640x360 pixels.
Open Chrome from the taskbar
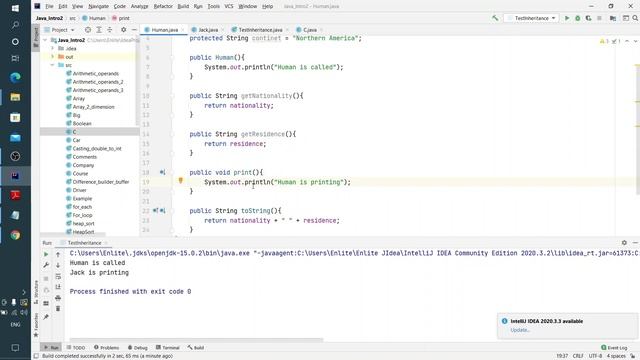coord(15,235)
